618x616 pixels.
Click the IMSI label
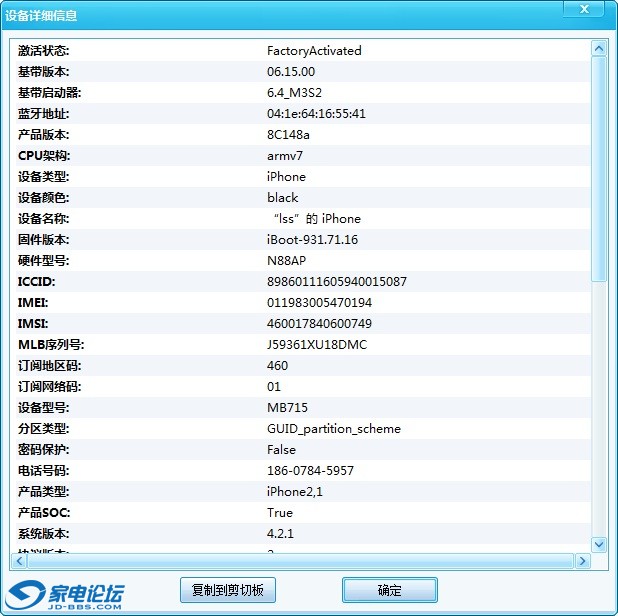click(x=33, y=324)
